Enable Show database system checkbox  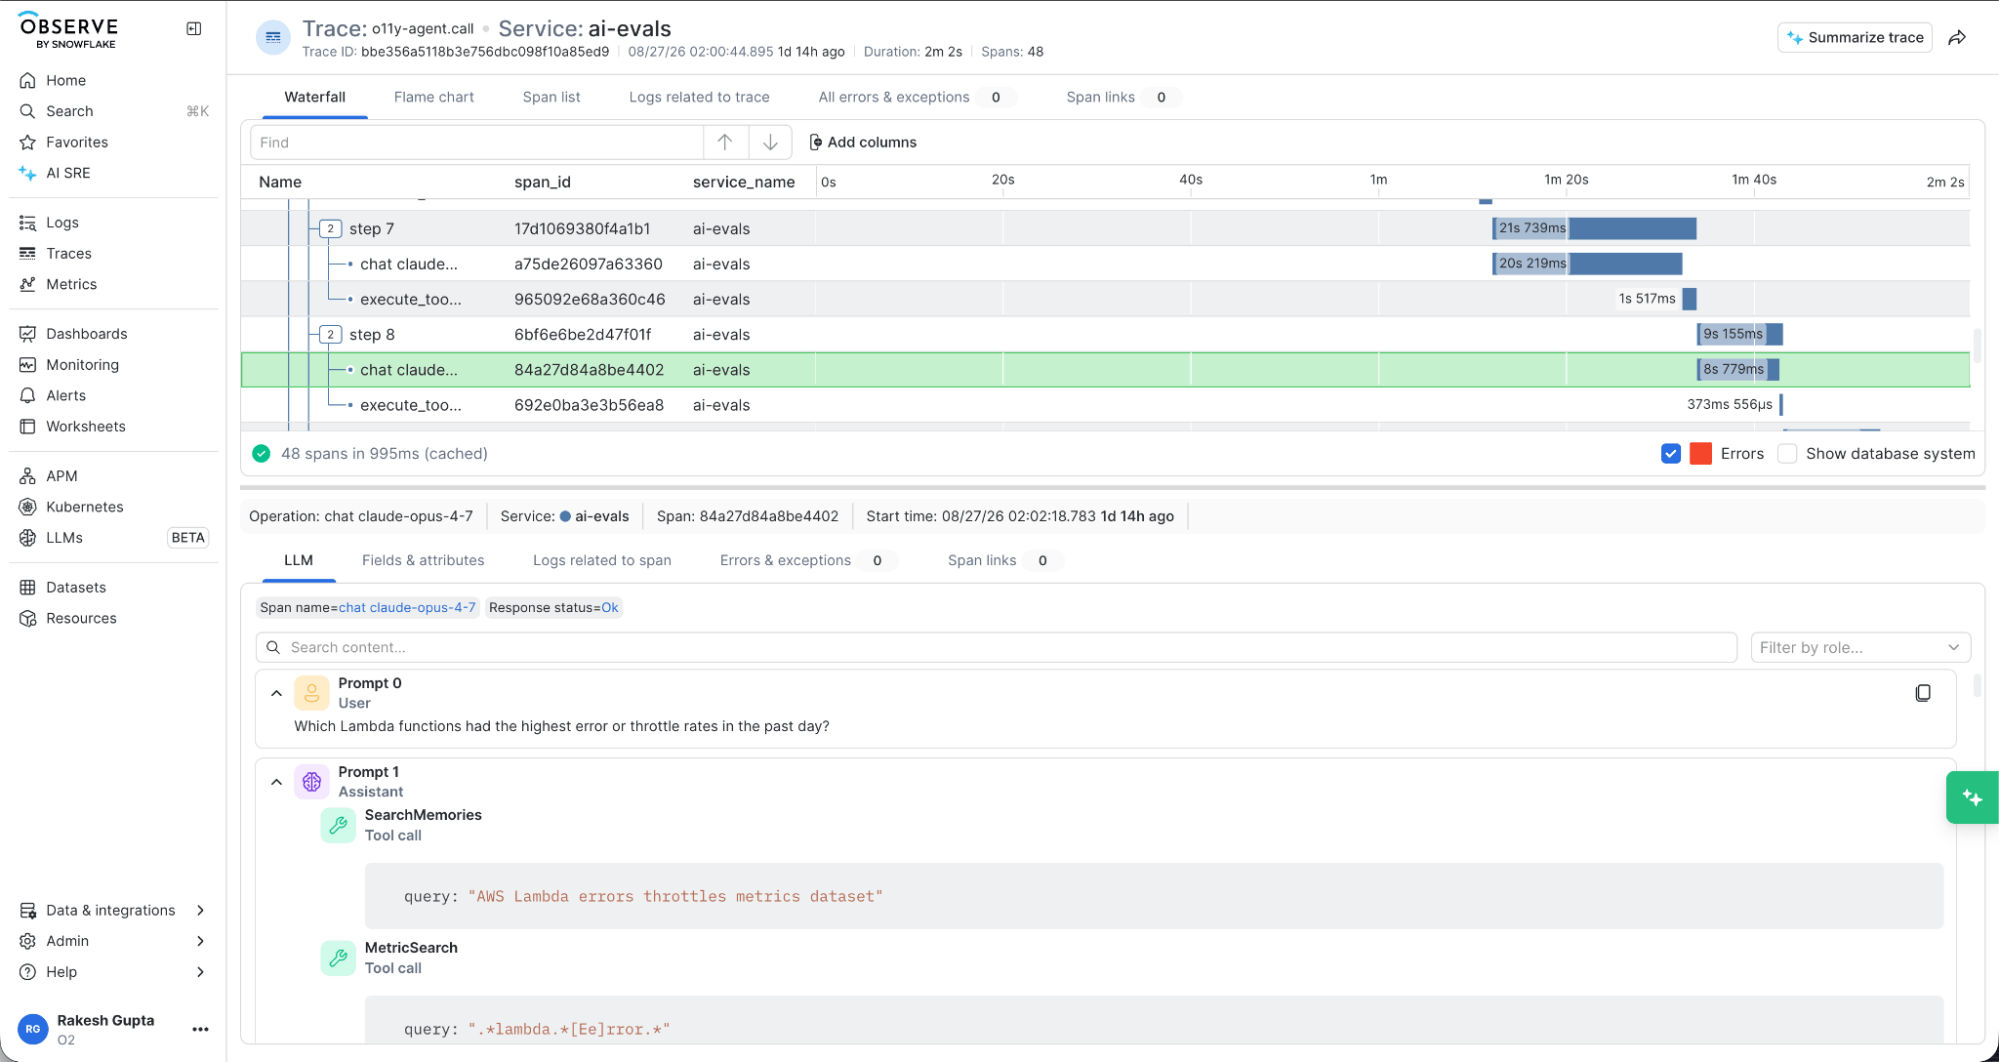[x=1787, y=453]
